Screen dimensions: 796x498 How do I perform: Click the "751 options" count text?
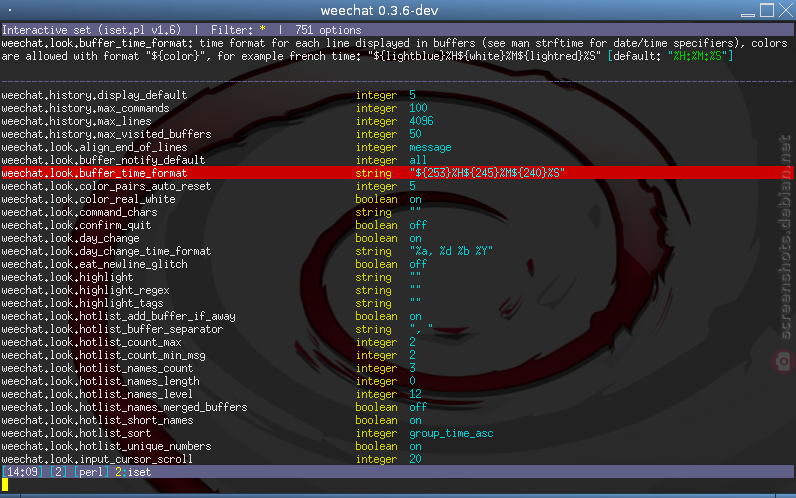[x=328, y=30]
